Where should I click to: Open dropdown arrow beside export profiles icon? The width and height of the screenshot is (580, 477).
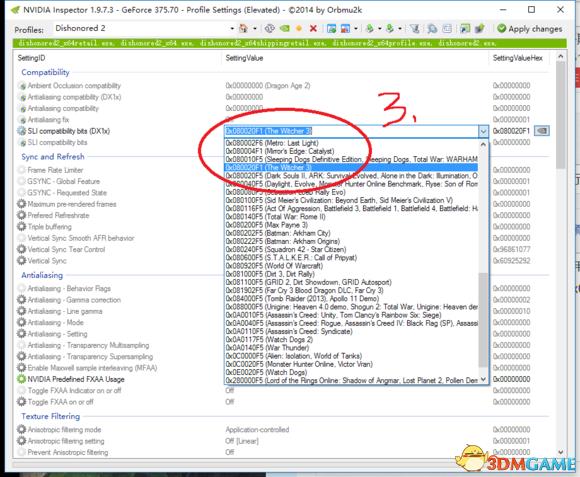(380, 28)
